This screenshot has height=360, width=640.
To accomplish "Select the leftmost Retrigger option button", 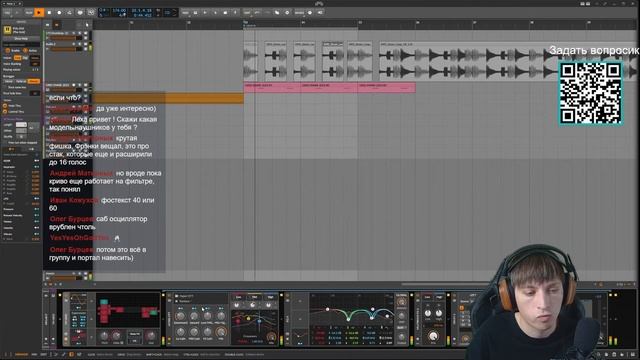I will (x=8, y=81).
